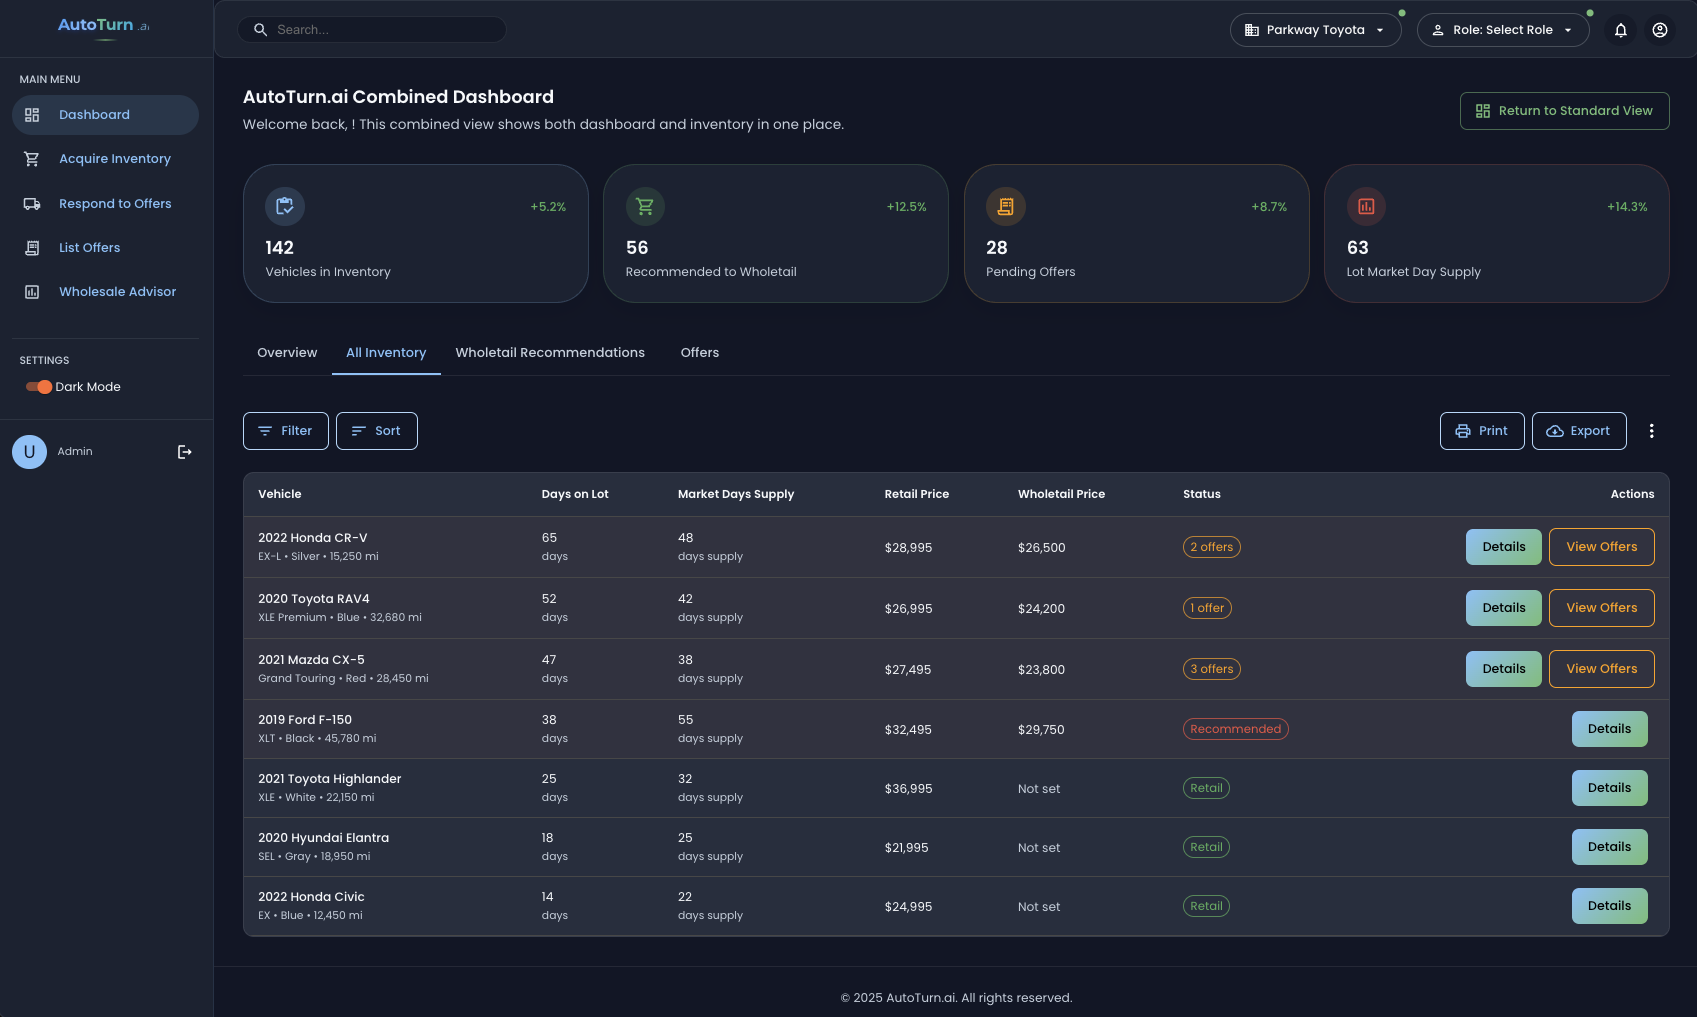Expand the Role: Select Role dropdown

[1503, 29]
